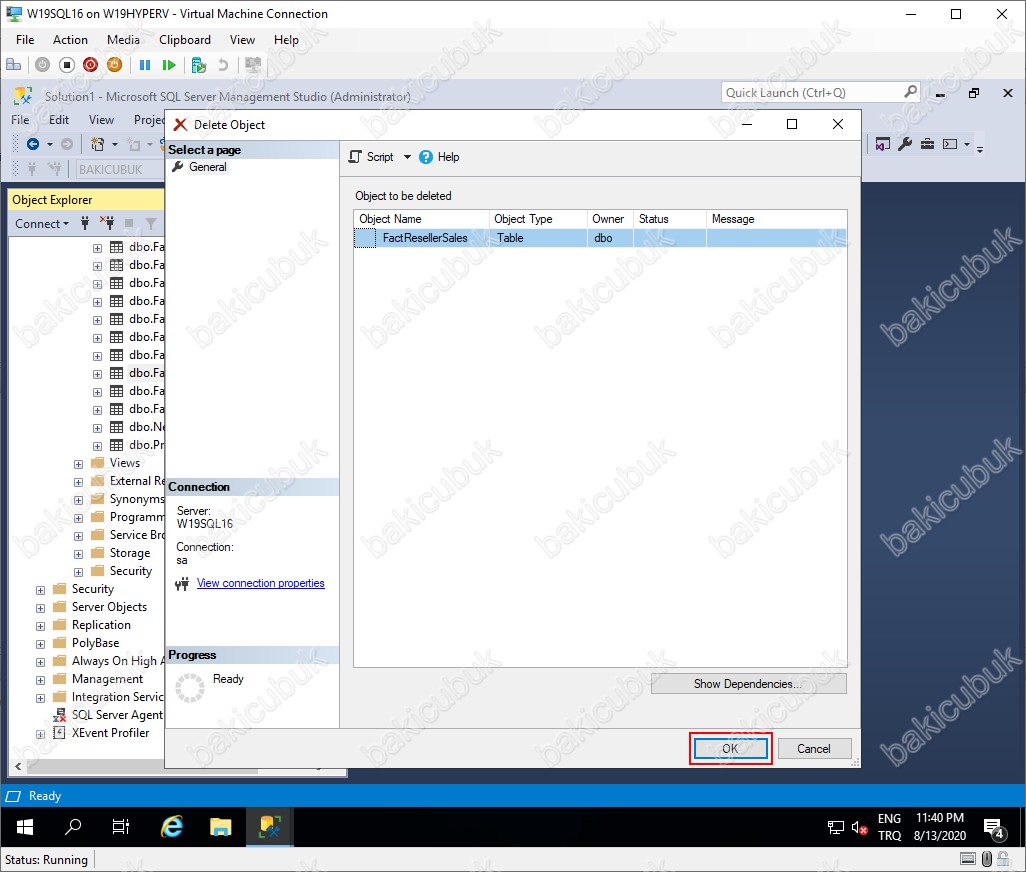Screen dimensions: 1026x872
Task: Click the muted volume tray icon
Action: tap(859, 828)
